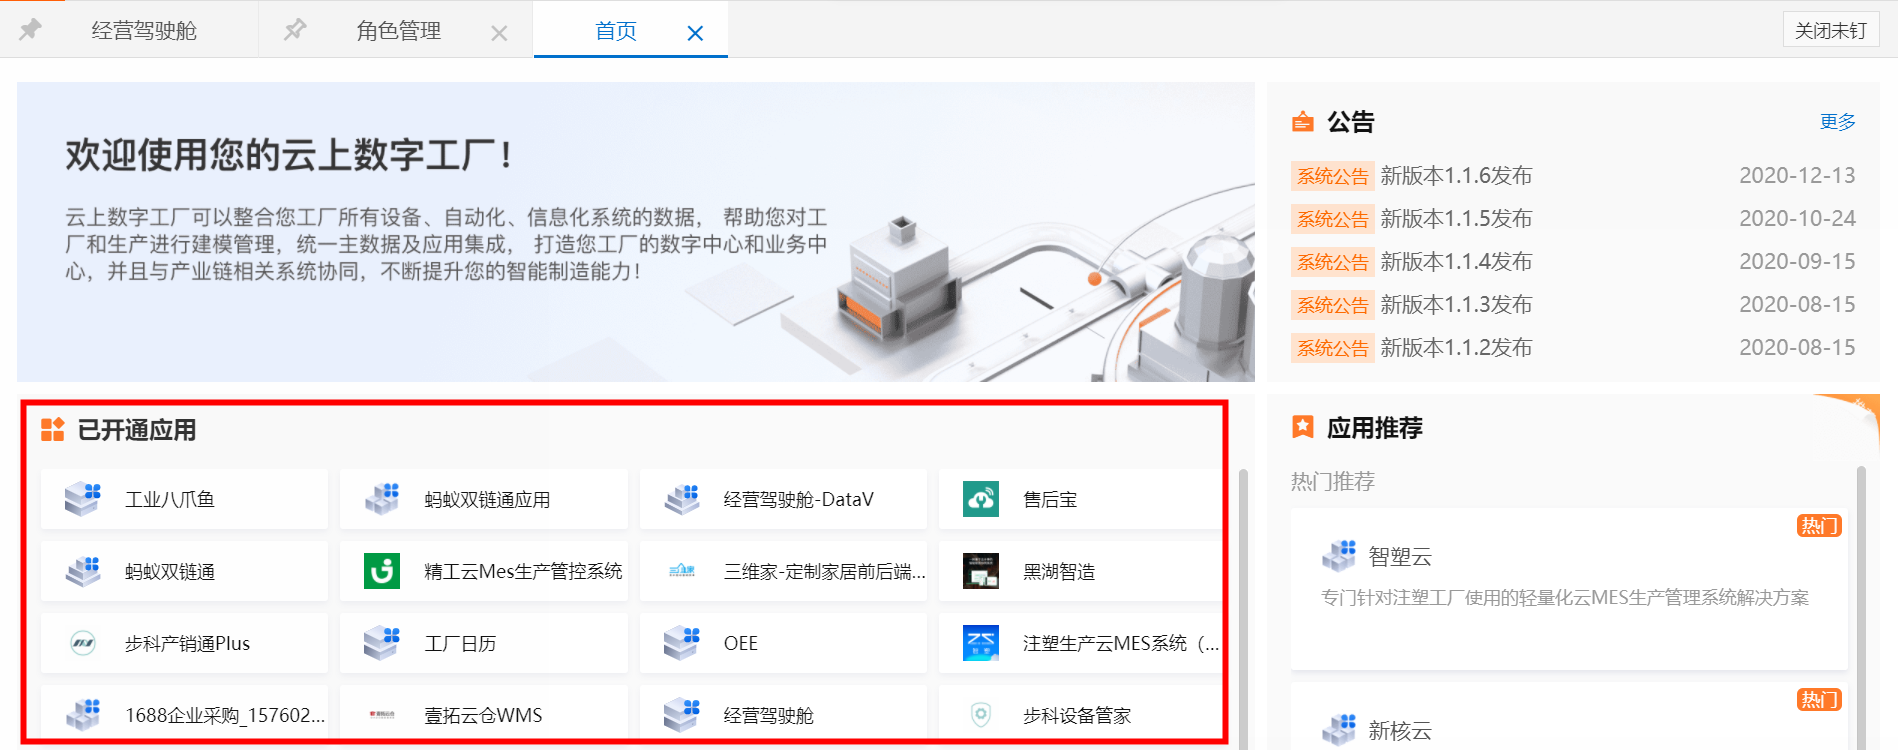Click the 已开通应用 grid icon

pos(52,430)
